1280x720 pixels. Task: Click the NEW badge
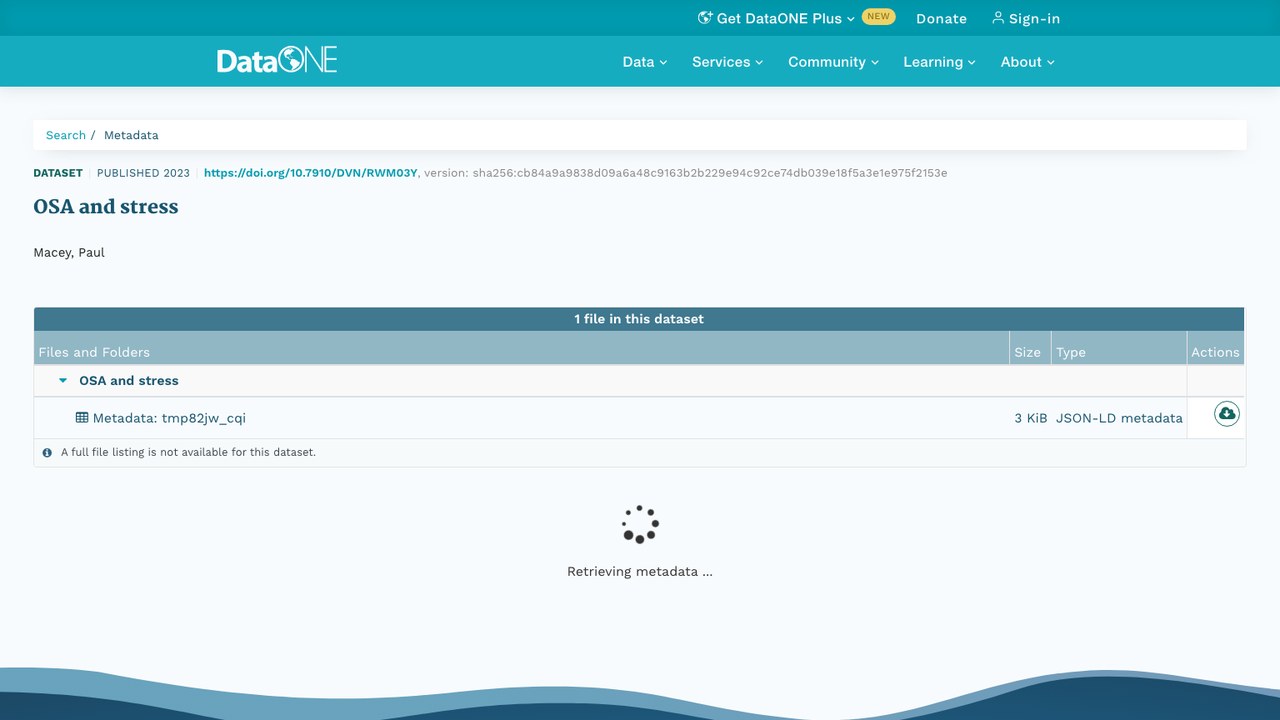coord(878,17)
